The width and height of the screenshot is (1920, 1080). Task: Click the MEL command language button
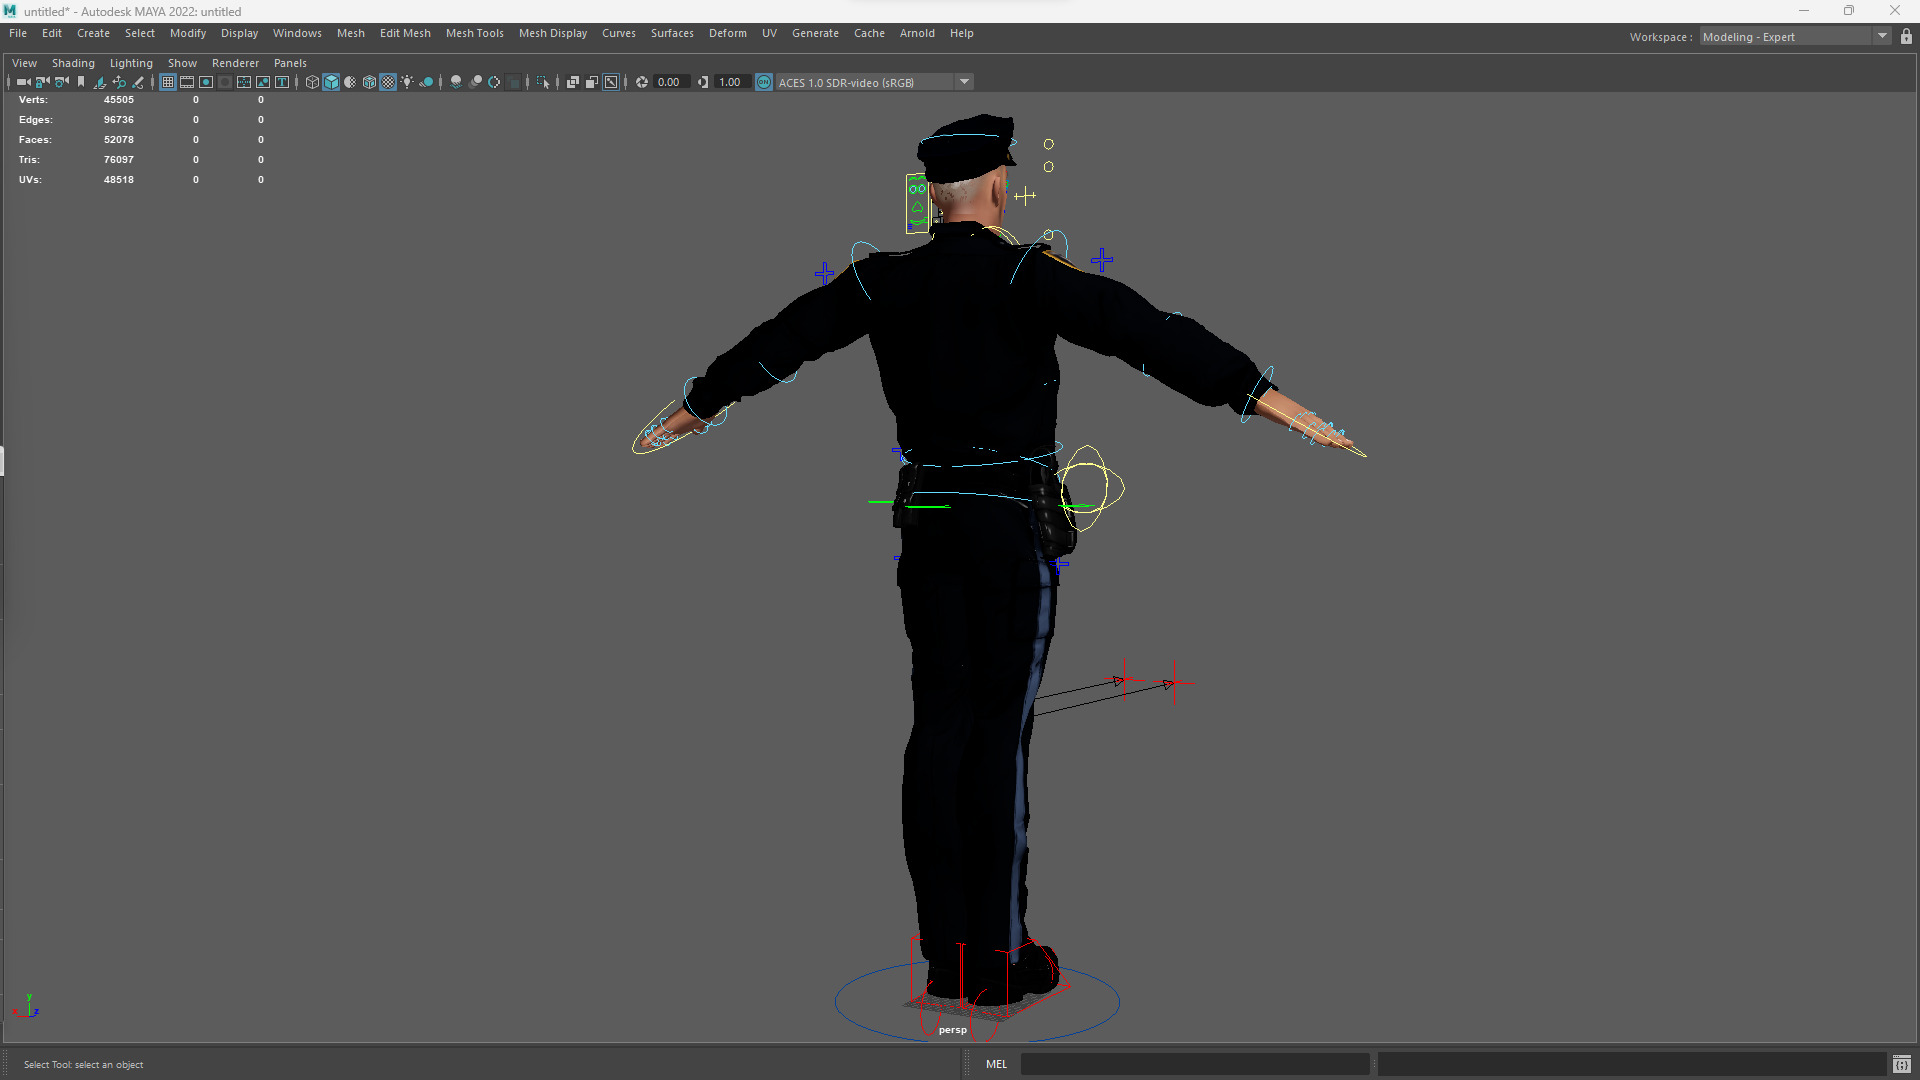click(x=996, y=1064)
